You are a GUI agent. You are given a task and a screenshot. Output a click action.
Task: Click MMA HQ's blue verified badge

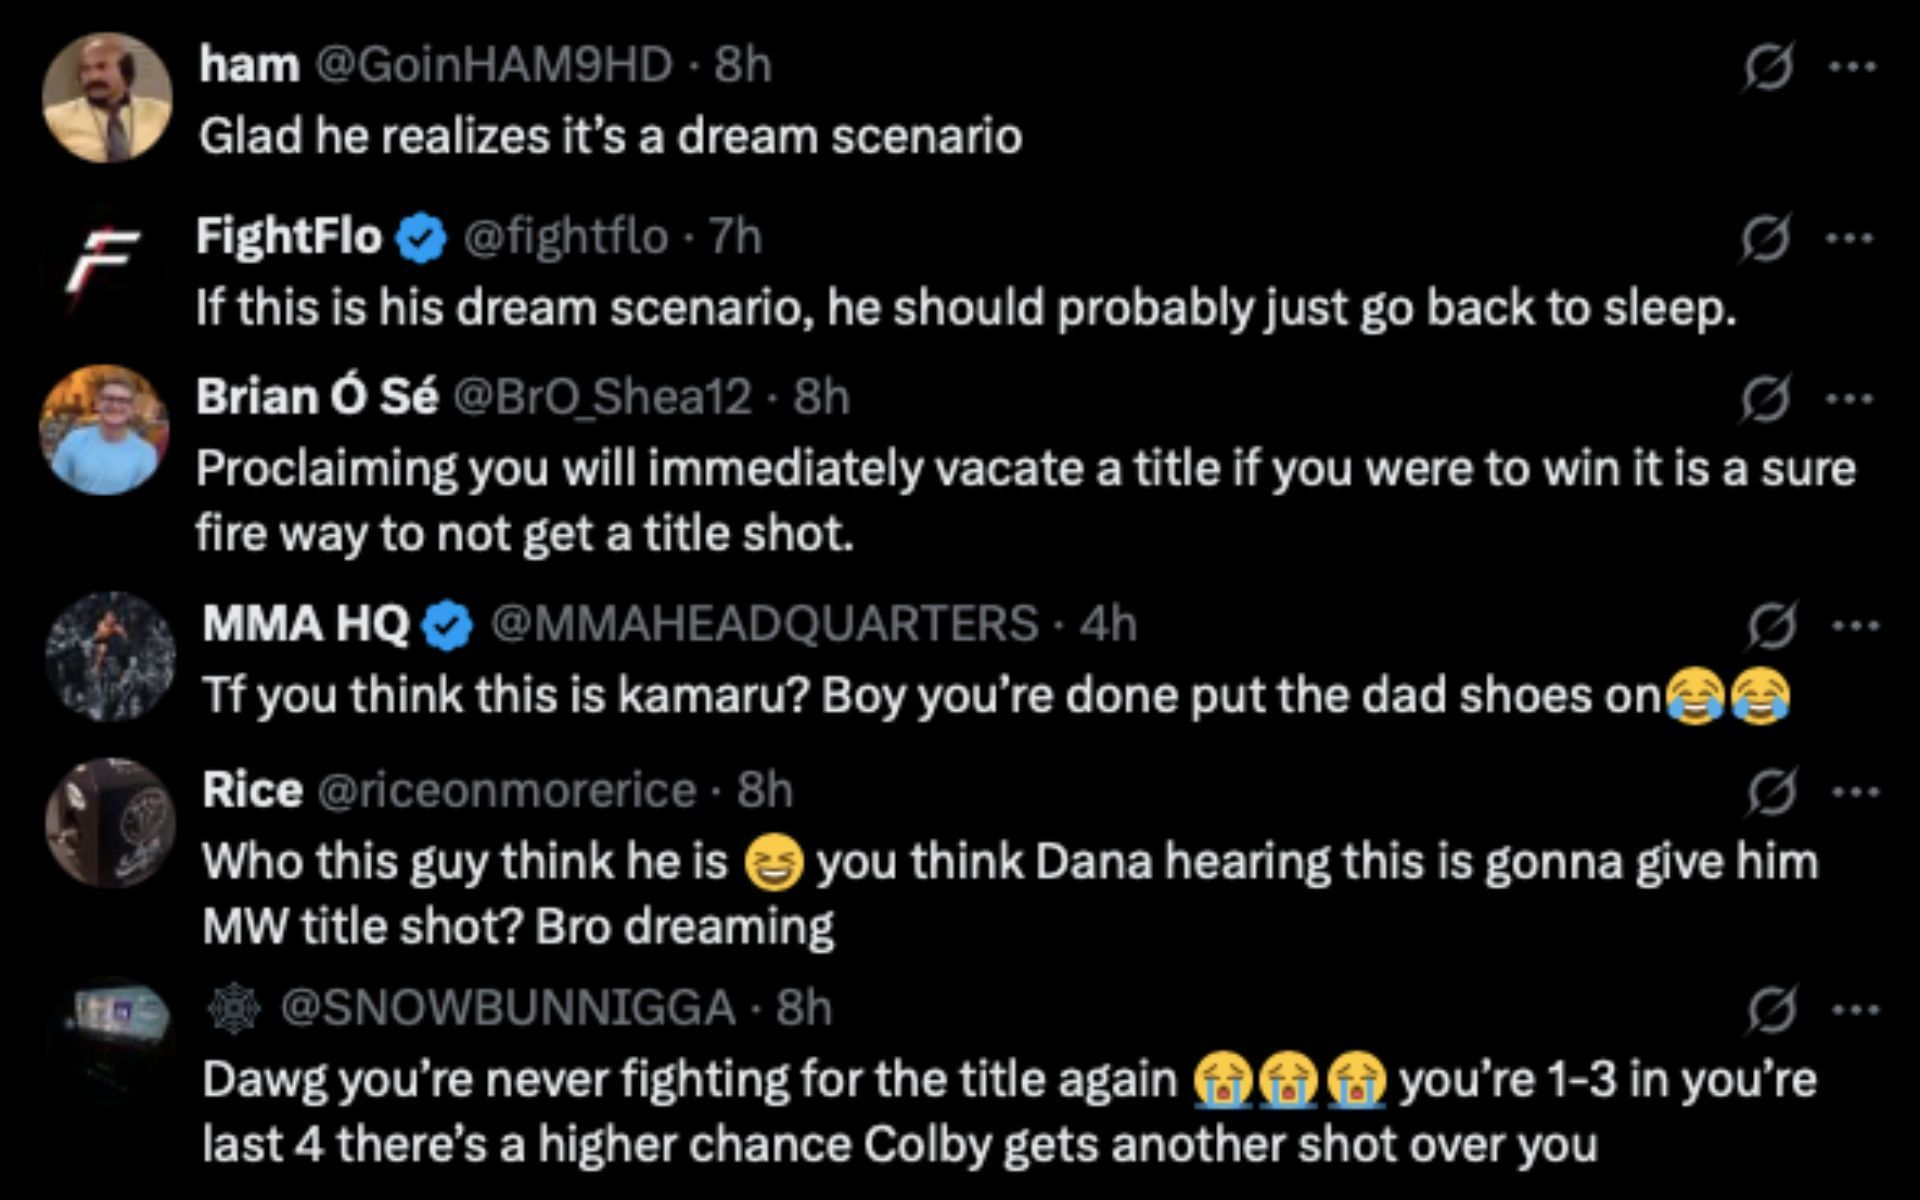coord(449,626)
